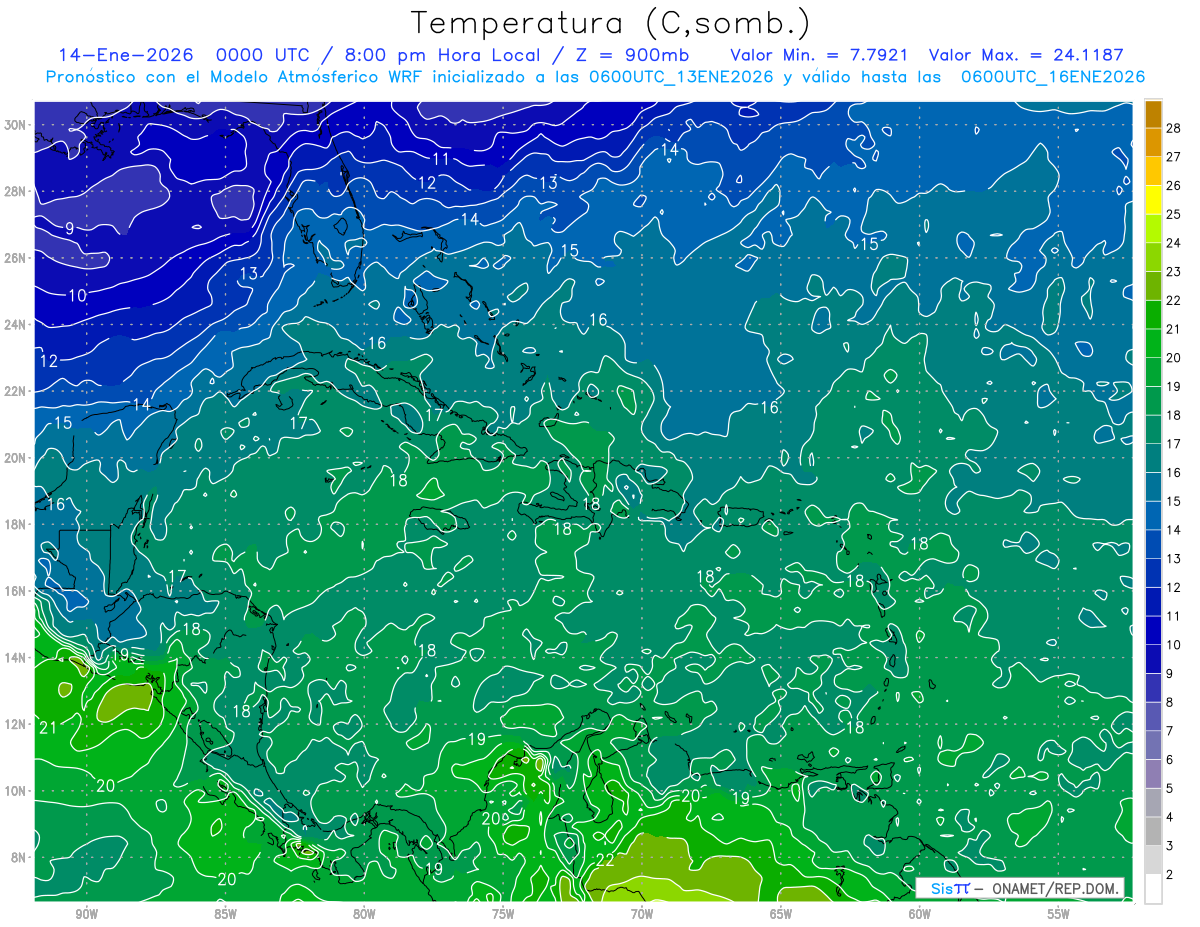The height and width of the screenshot is (927, 1200).
Task: Click the 80W longitude axis label
Action: click(364, 914)
